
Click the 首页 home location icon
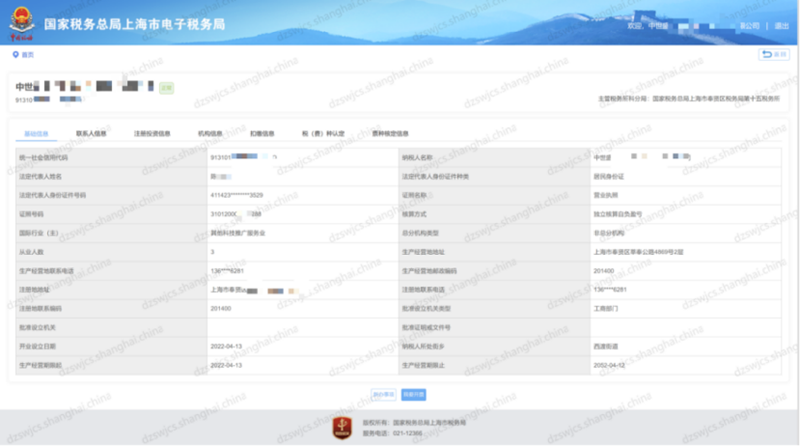[15, 54]
